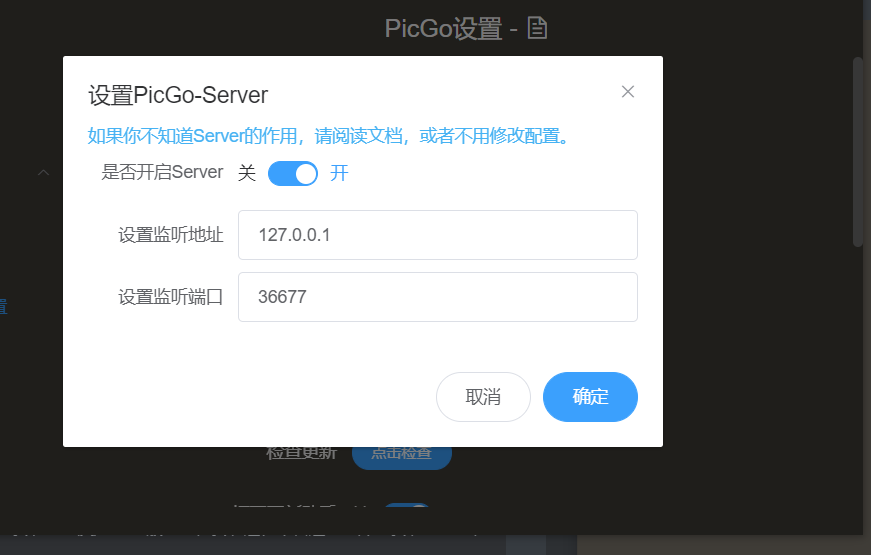Click the document icon beside PicGo设置 title
The image size is (871, 555).
pyautogui.click(x=538, y=28)
